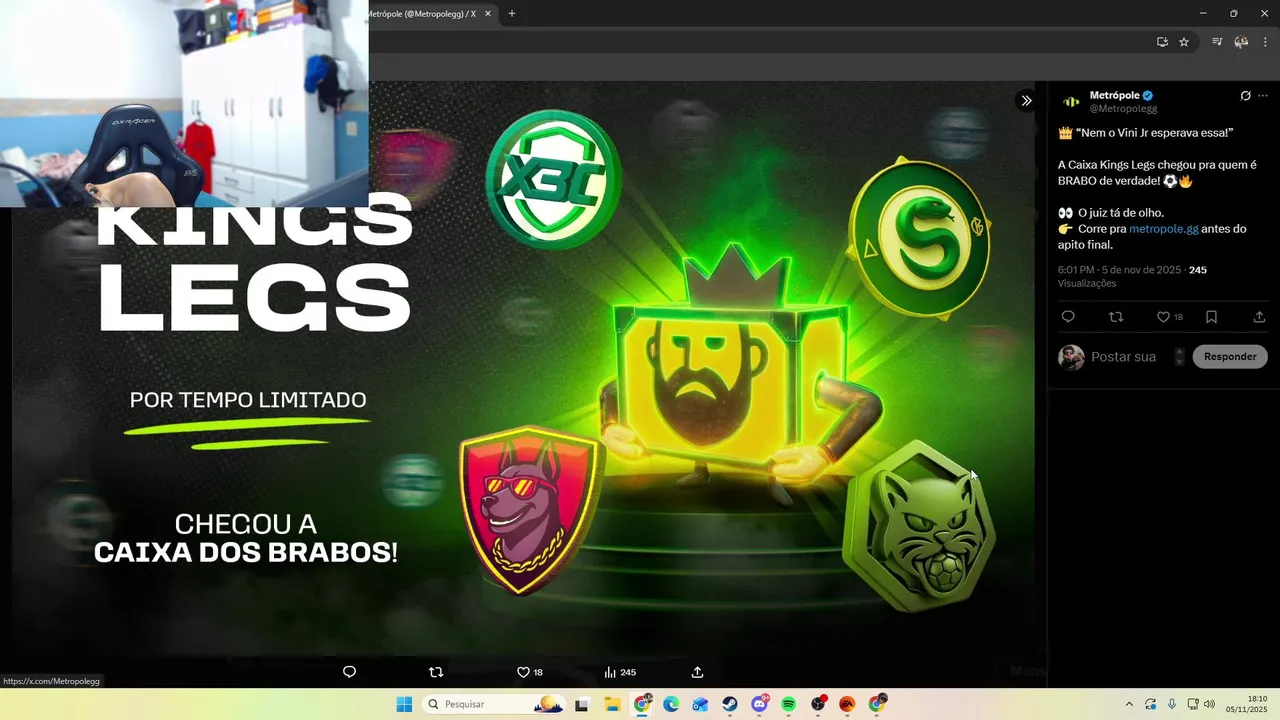The height and width of the screenshot is (720, 1280).
Task: Open the Kings Legs promo image
Action: point(523,368)
